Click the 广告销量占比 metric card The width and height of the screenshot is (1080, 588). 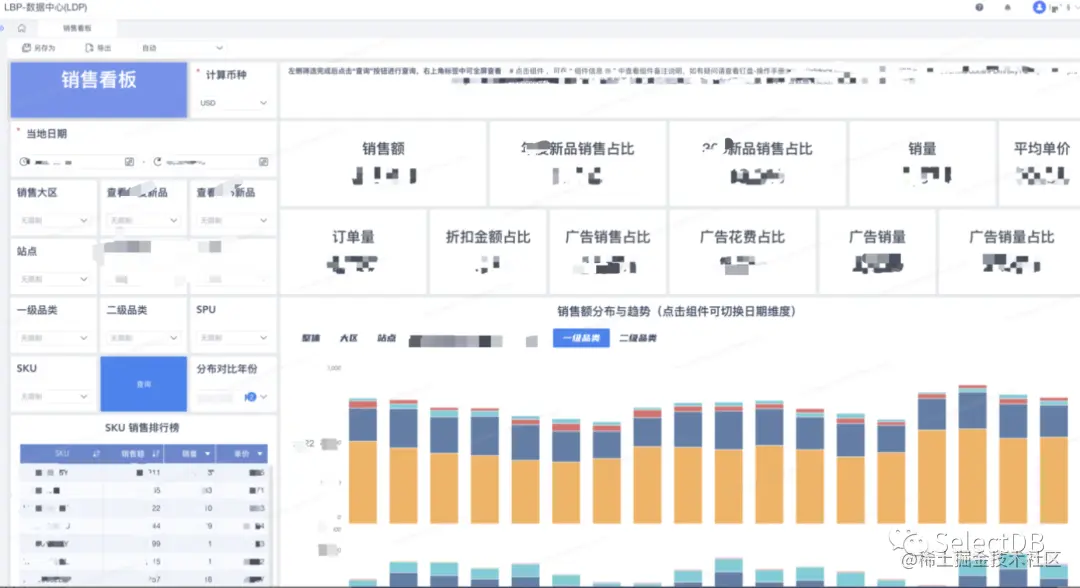pos(1010,252)
